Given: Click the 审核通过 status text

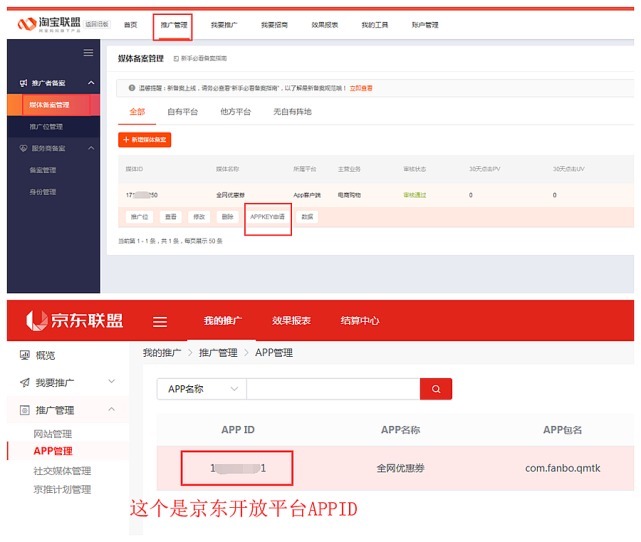Looking at the screenshot, I should (415, 195).
